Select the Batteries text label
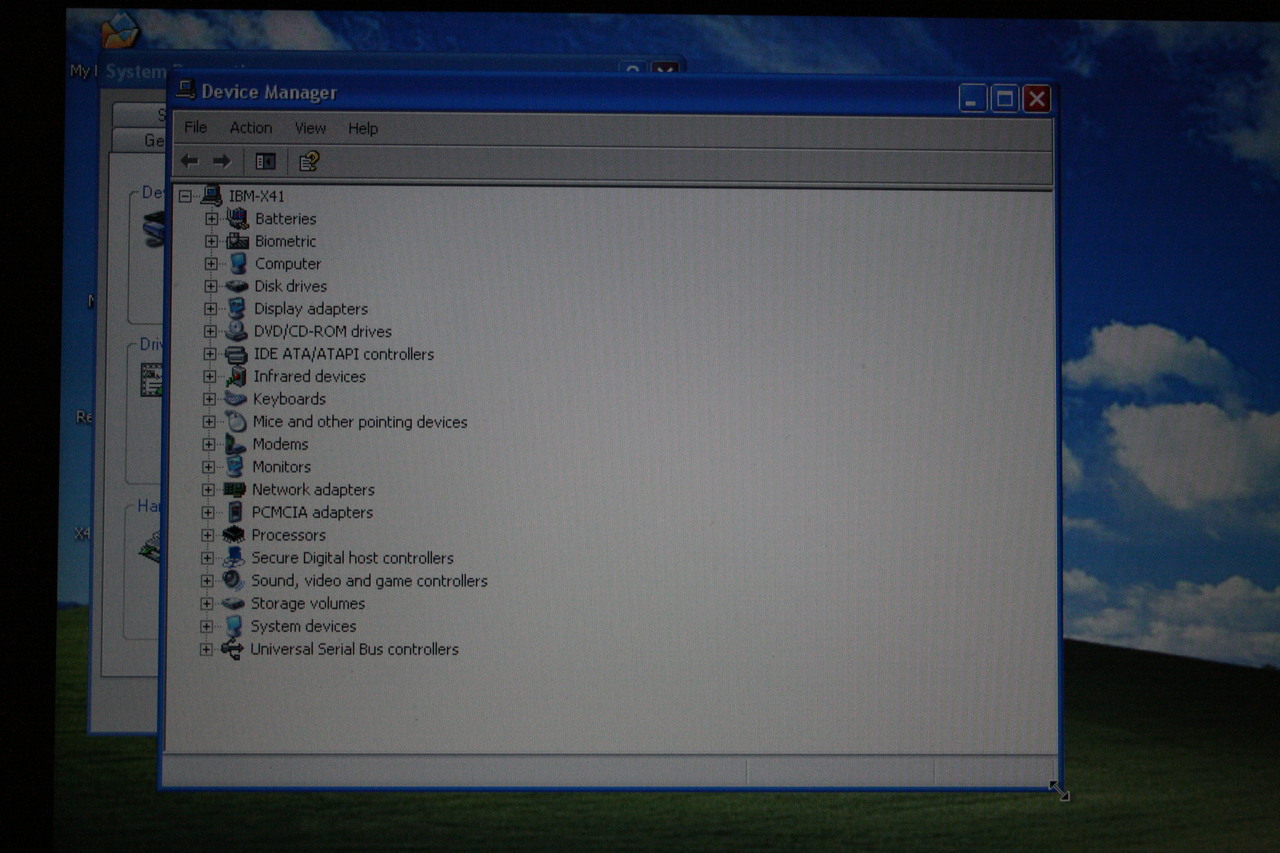 (285, 219)
